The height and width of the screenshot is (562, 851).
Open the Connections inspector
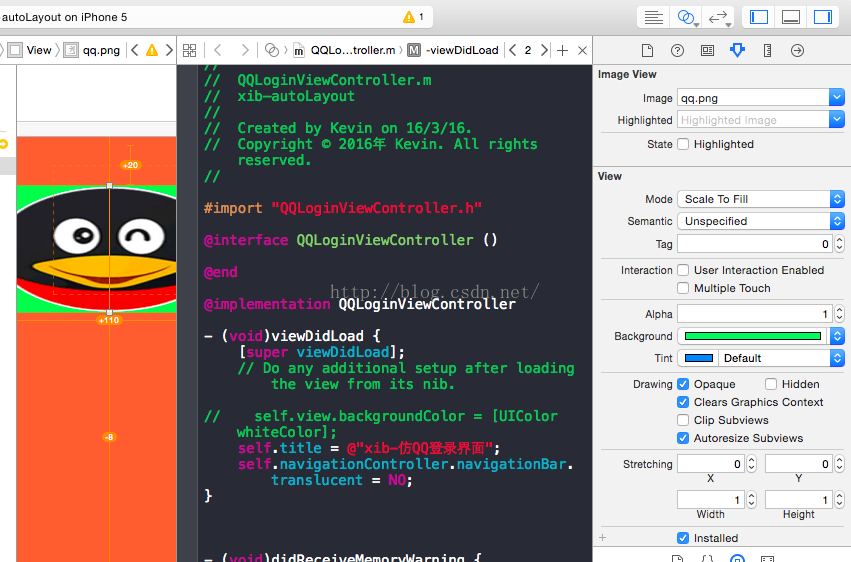(797, 50)
